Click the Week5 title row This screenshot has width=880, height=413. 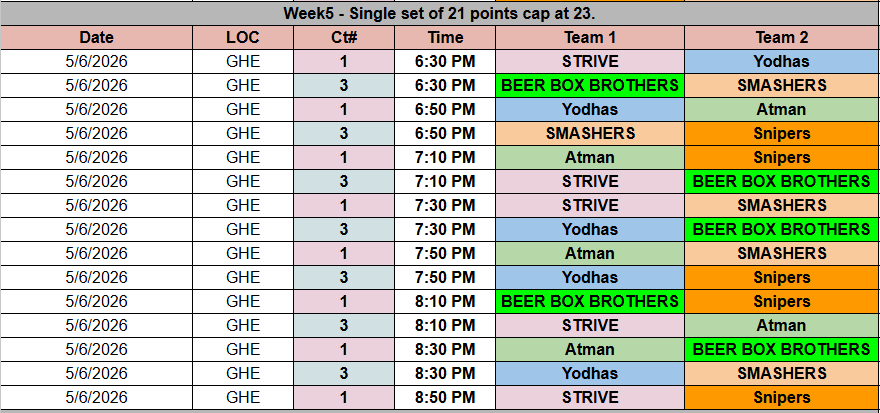click(439, 13)
